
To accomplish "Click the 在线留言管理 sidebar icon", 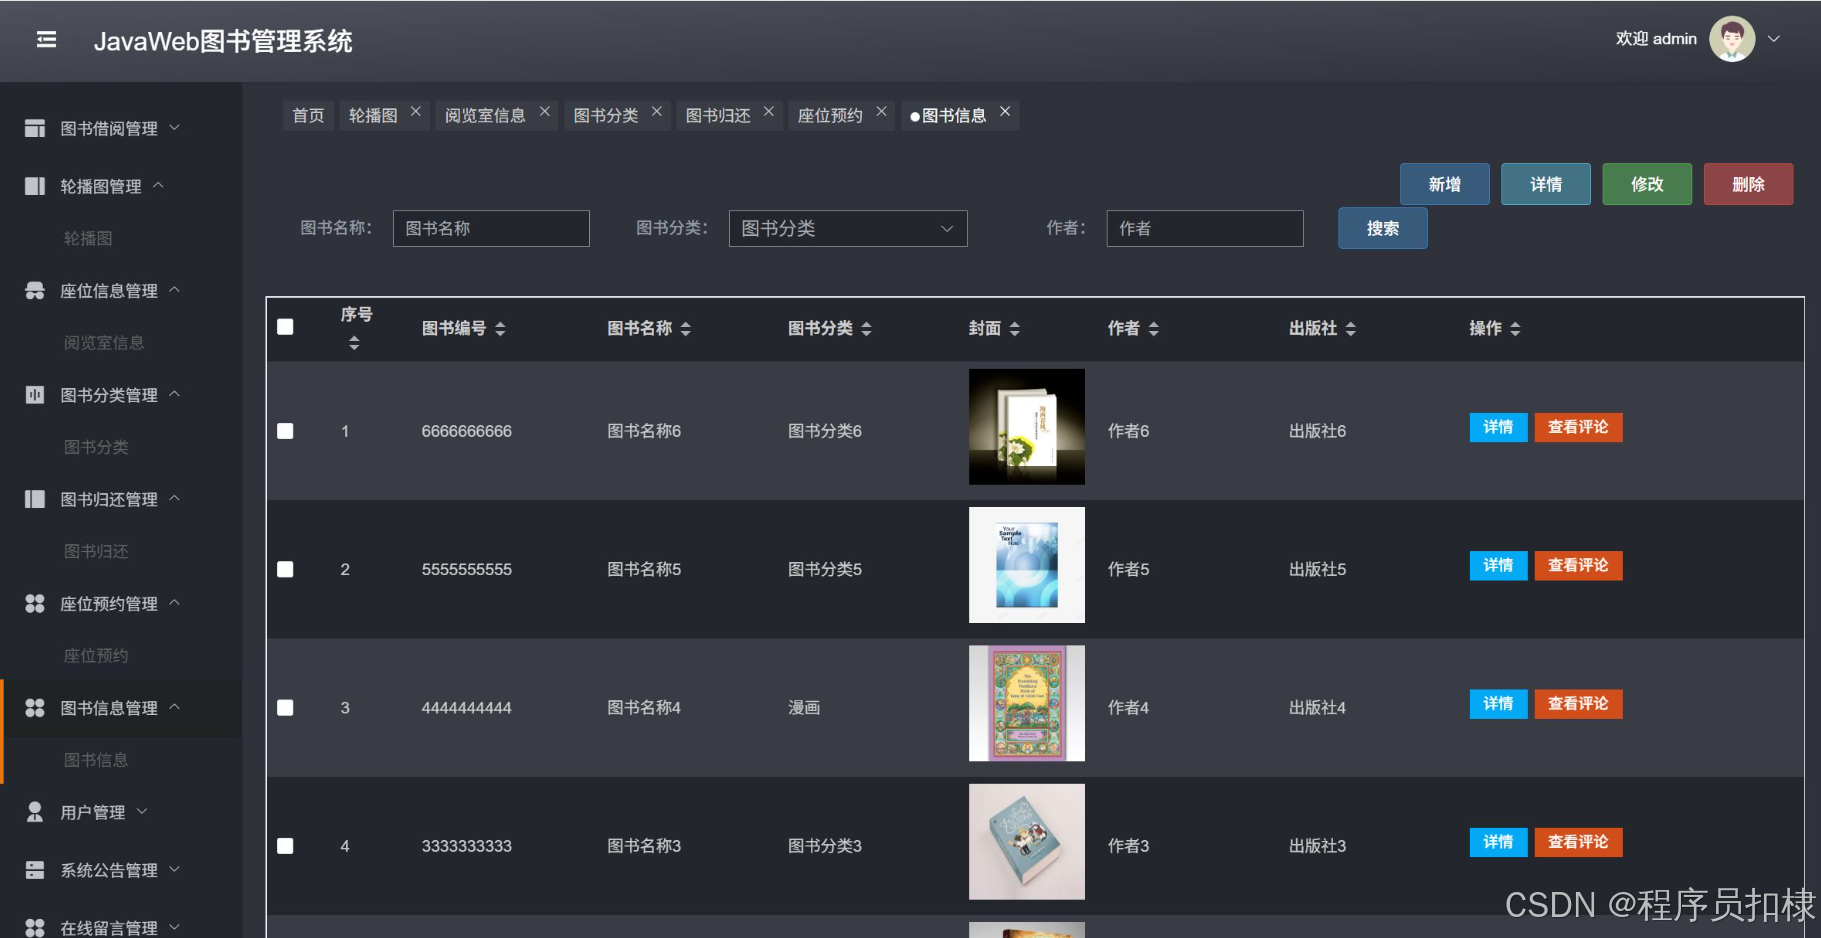I will pos(35,927).
